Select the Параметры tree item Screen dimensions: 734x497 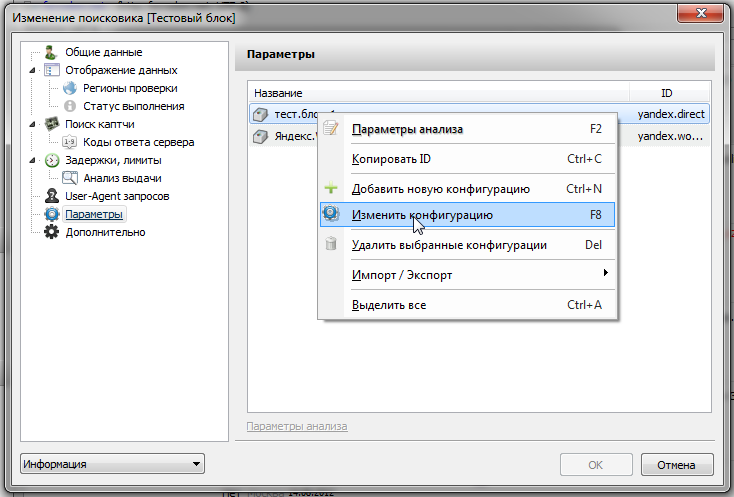coord(94,214)
